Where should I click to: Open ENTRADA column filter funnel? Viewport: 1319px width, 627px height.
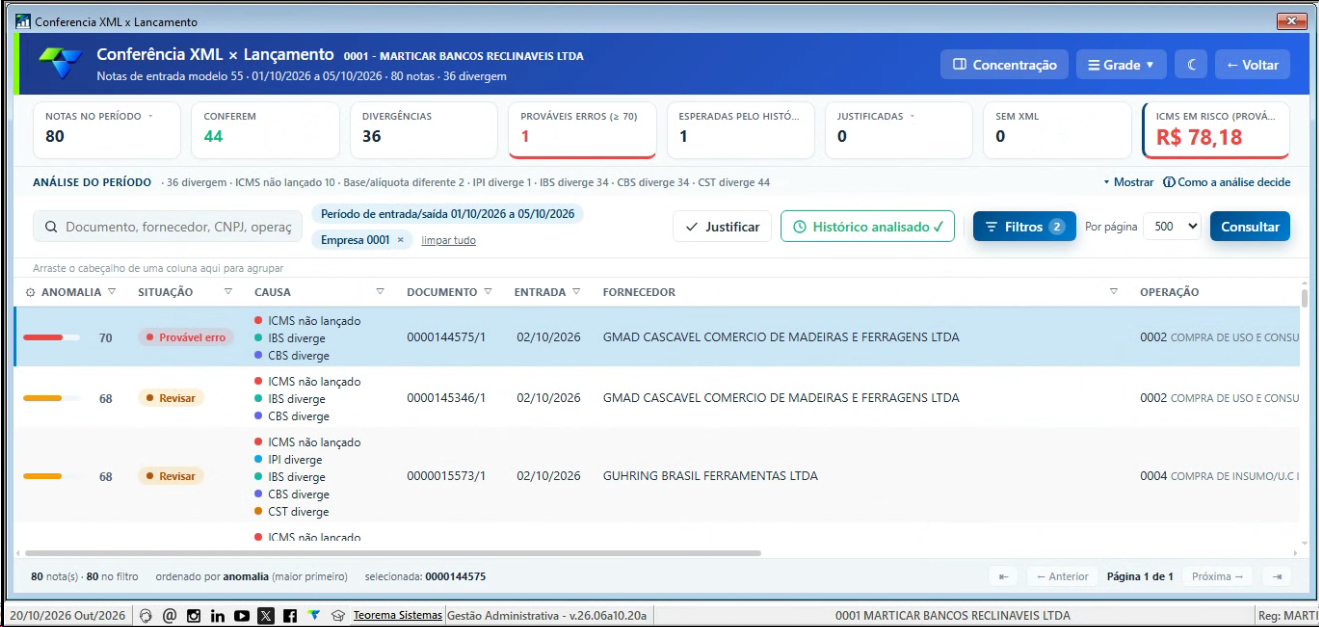[576, 292]
